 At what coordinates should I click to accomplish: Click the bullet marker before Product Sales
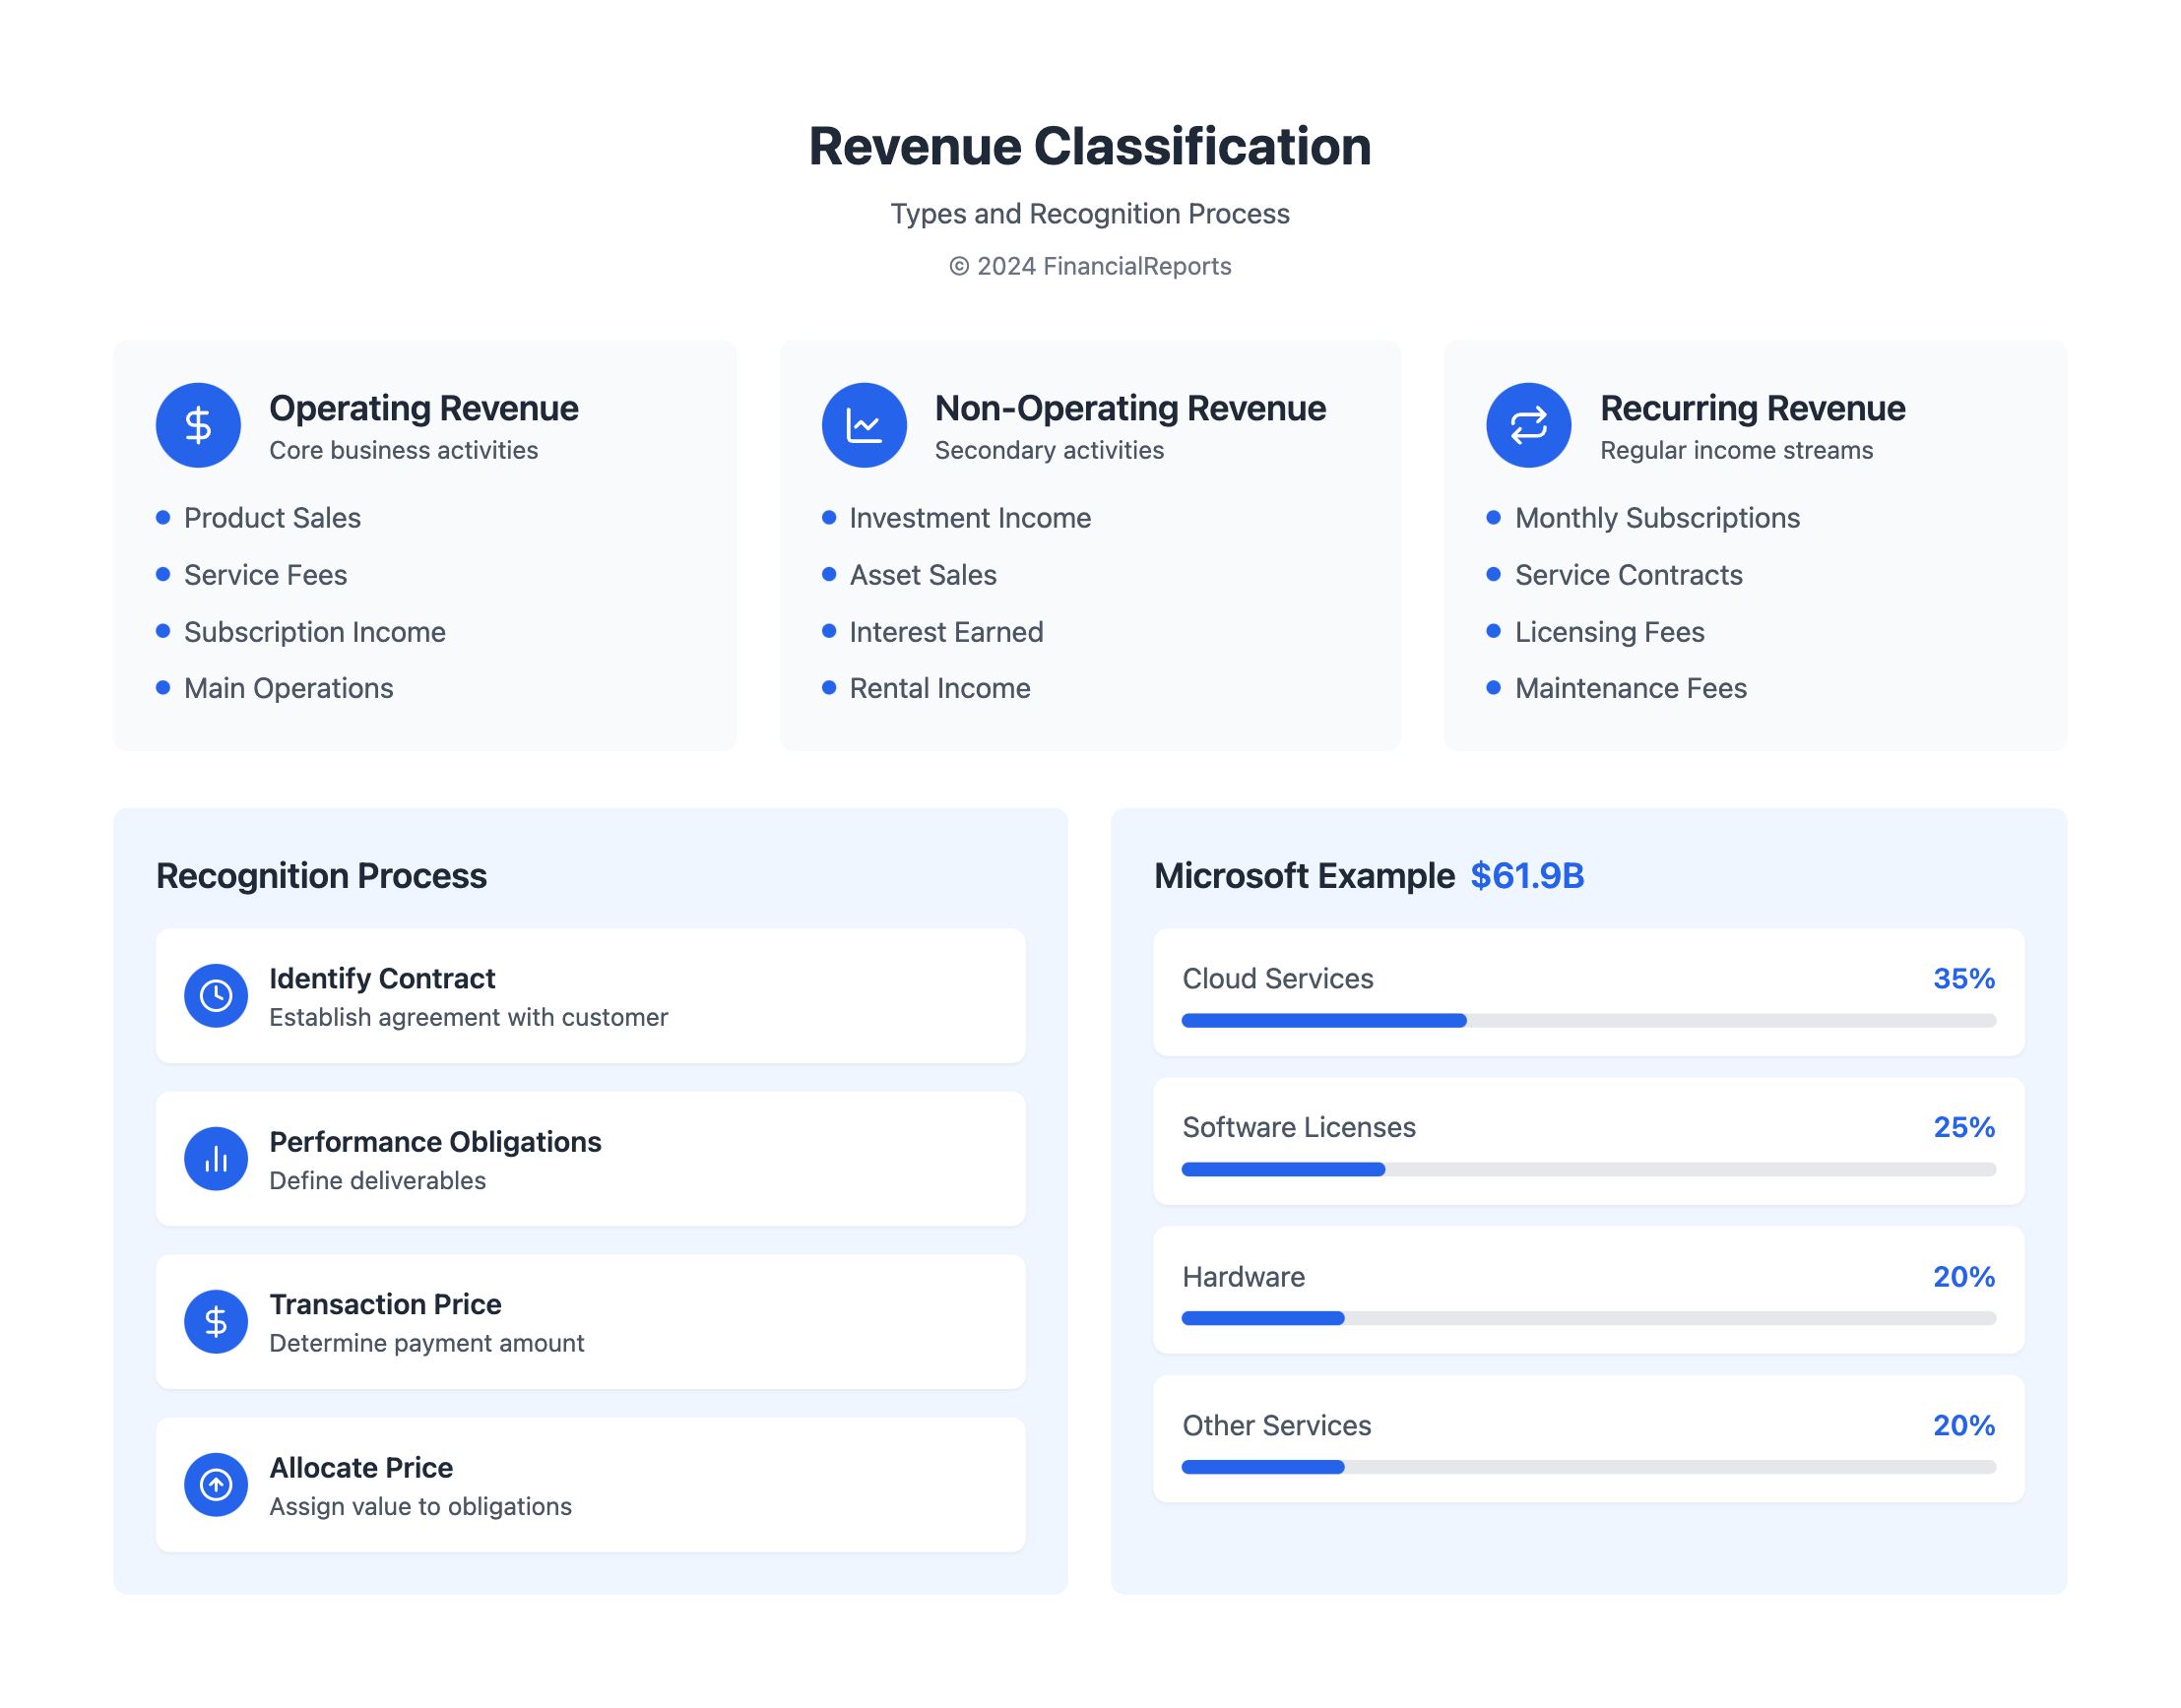click(163, 518)
